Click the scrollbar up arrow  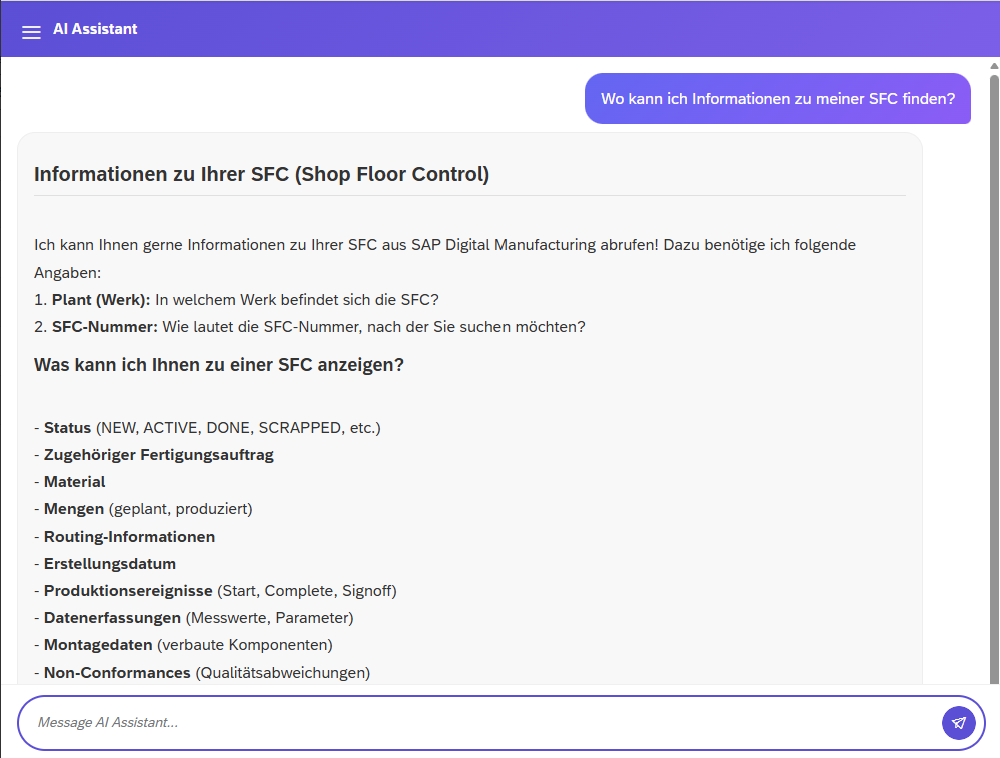coord(994,66)
